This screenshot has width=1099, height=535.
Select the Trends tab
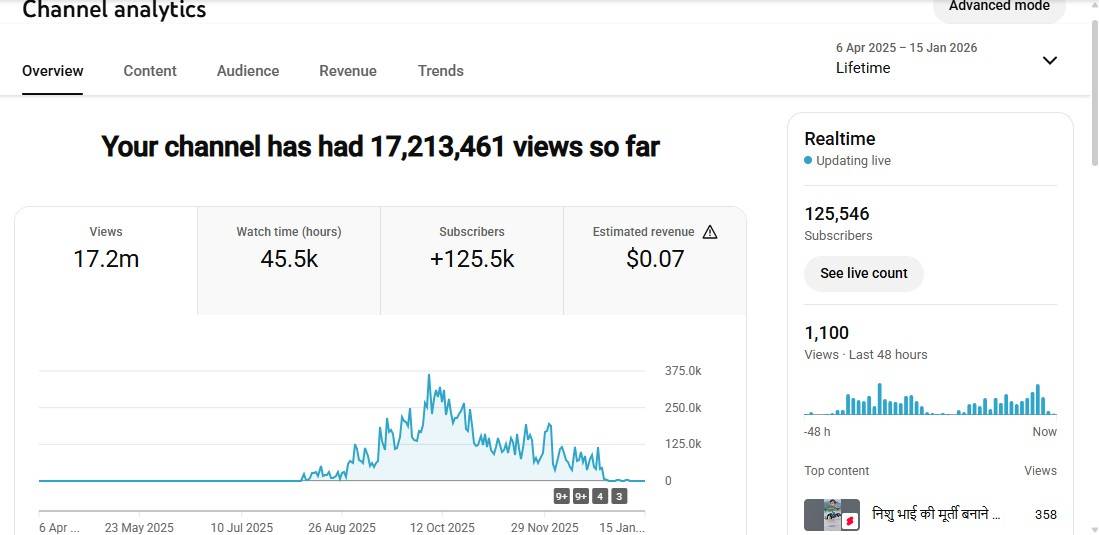(440, 71)
